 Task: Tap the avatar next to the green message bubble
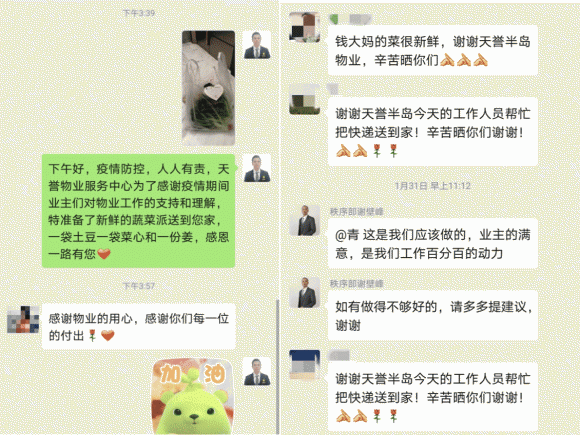[257, 168]
